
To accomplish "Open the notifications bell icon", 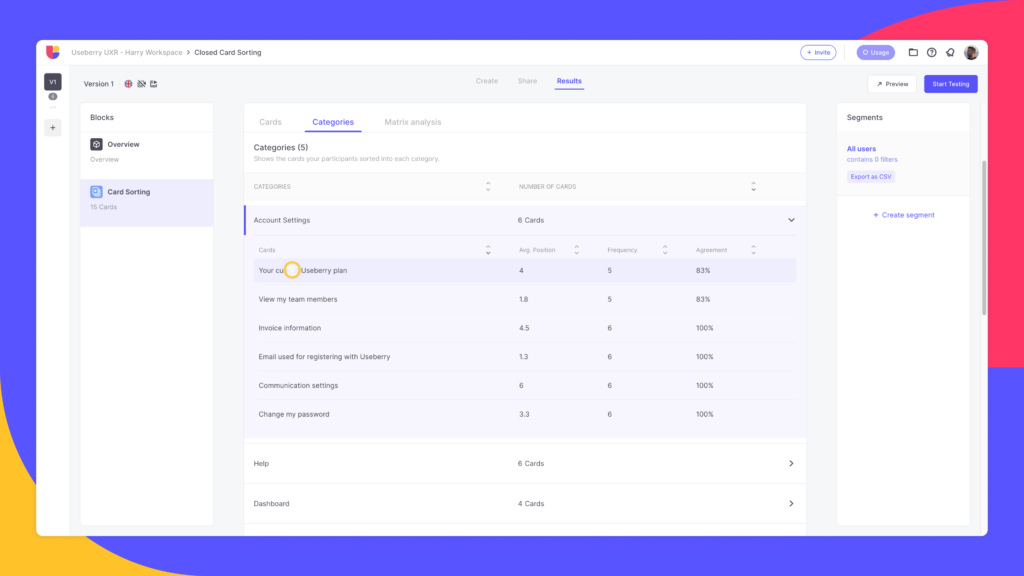I will click(950, 52).
